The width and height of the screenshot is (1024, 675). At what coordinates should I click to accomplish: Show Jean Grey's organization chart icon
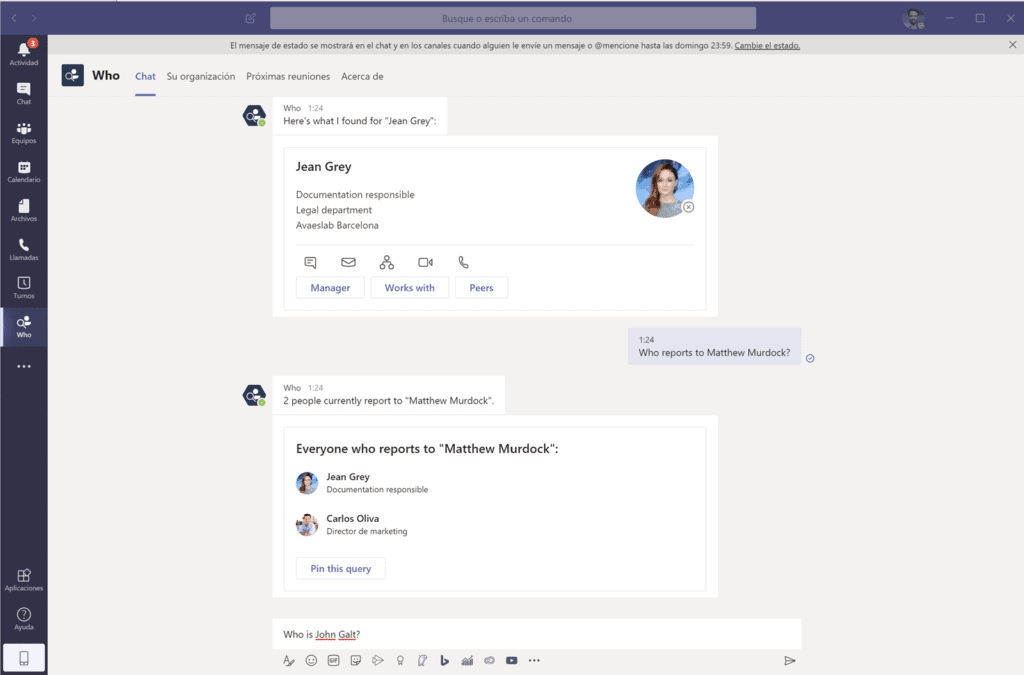[387, 262]
